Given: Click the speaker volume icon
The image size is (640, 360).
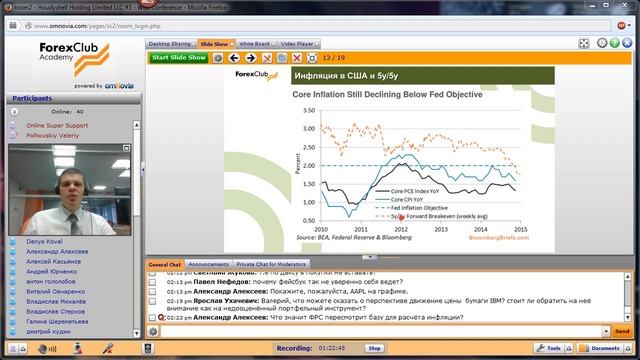Looking at the screenshot, I should point(47,349).
